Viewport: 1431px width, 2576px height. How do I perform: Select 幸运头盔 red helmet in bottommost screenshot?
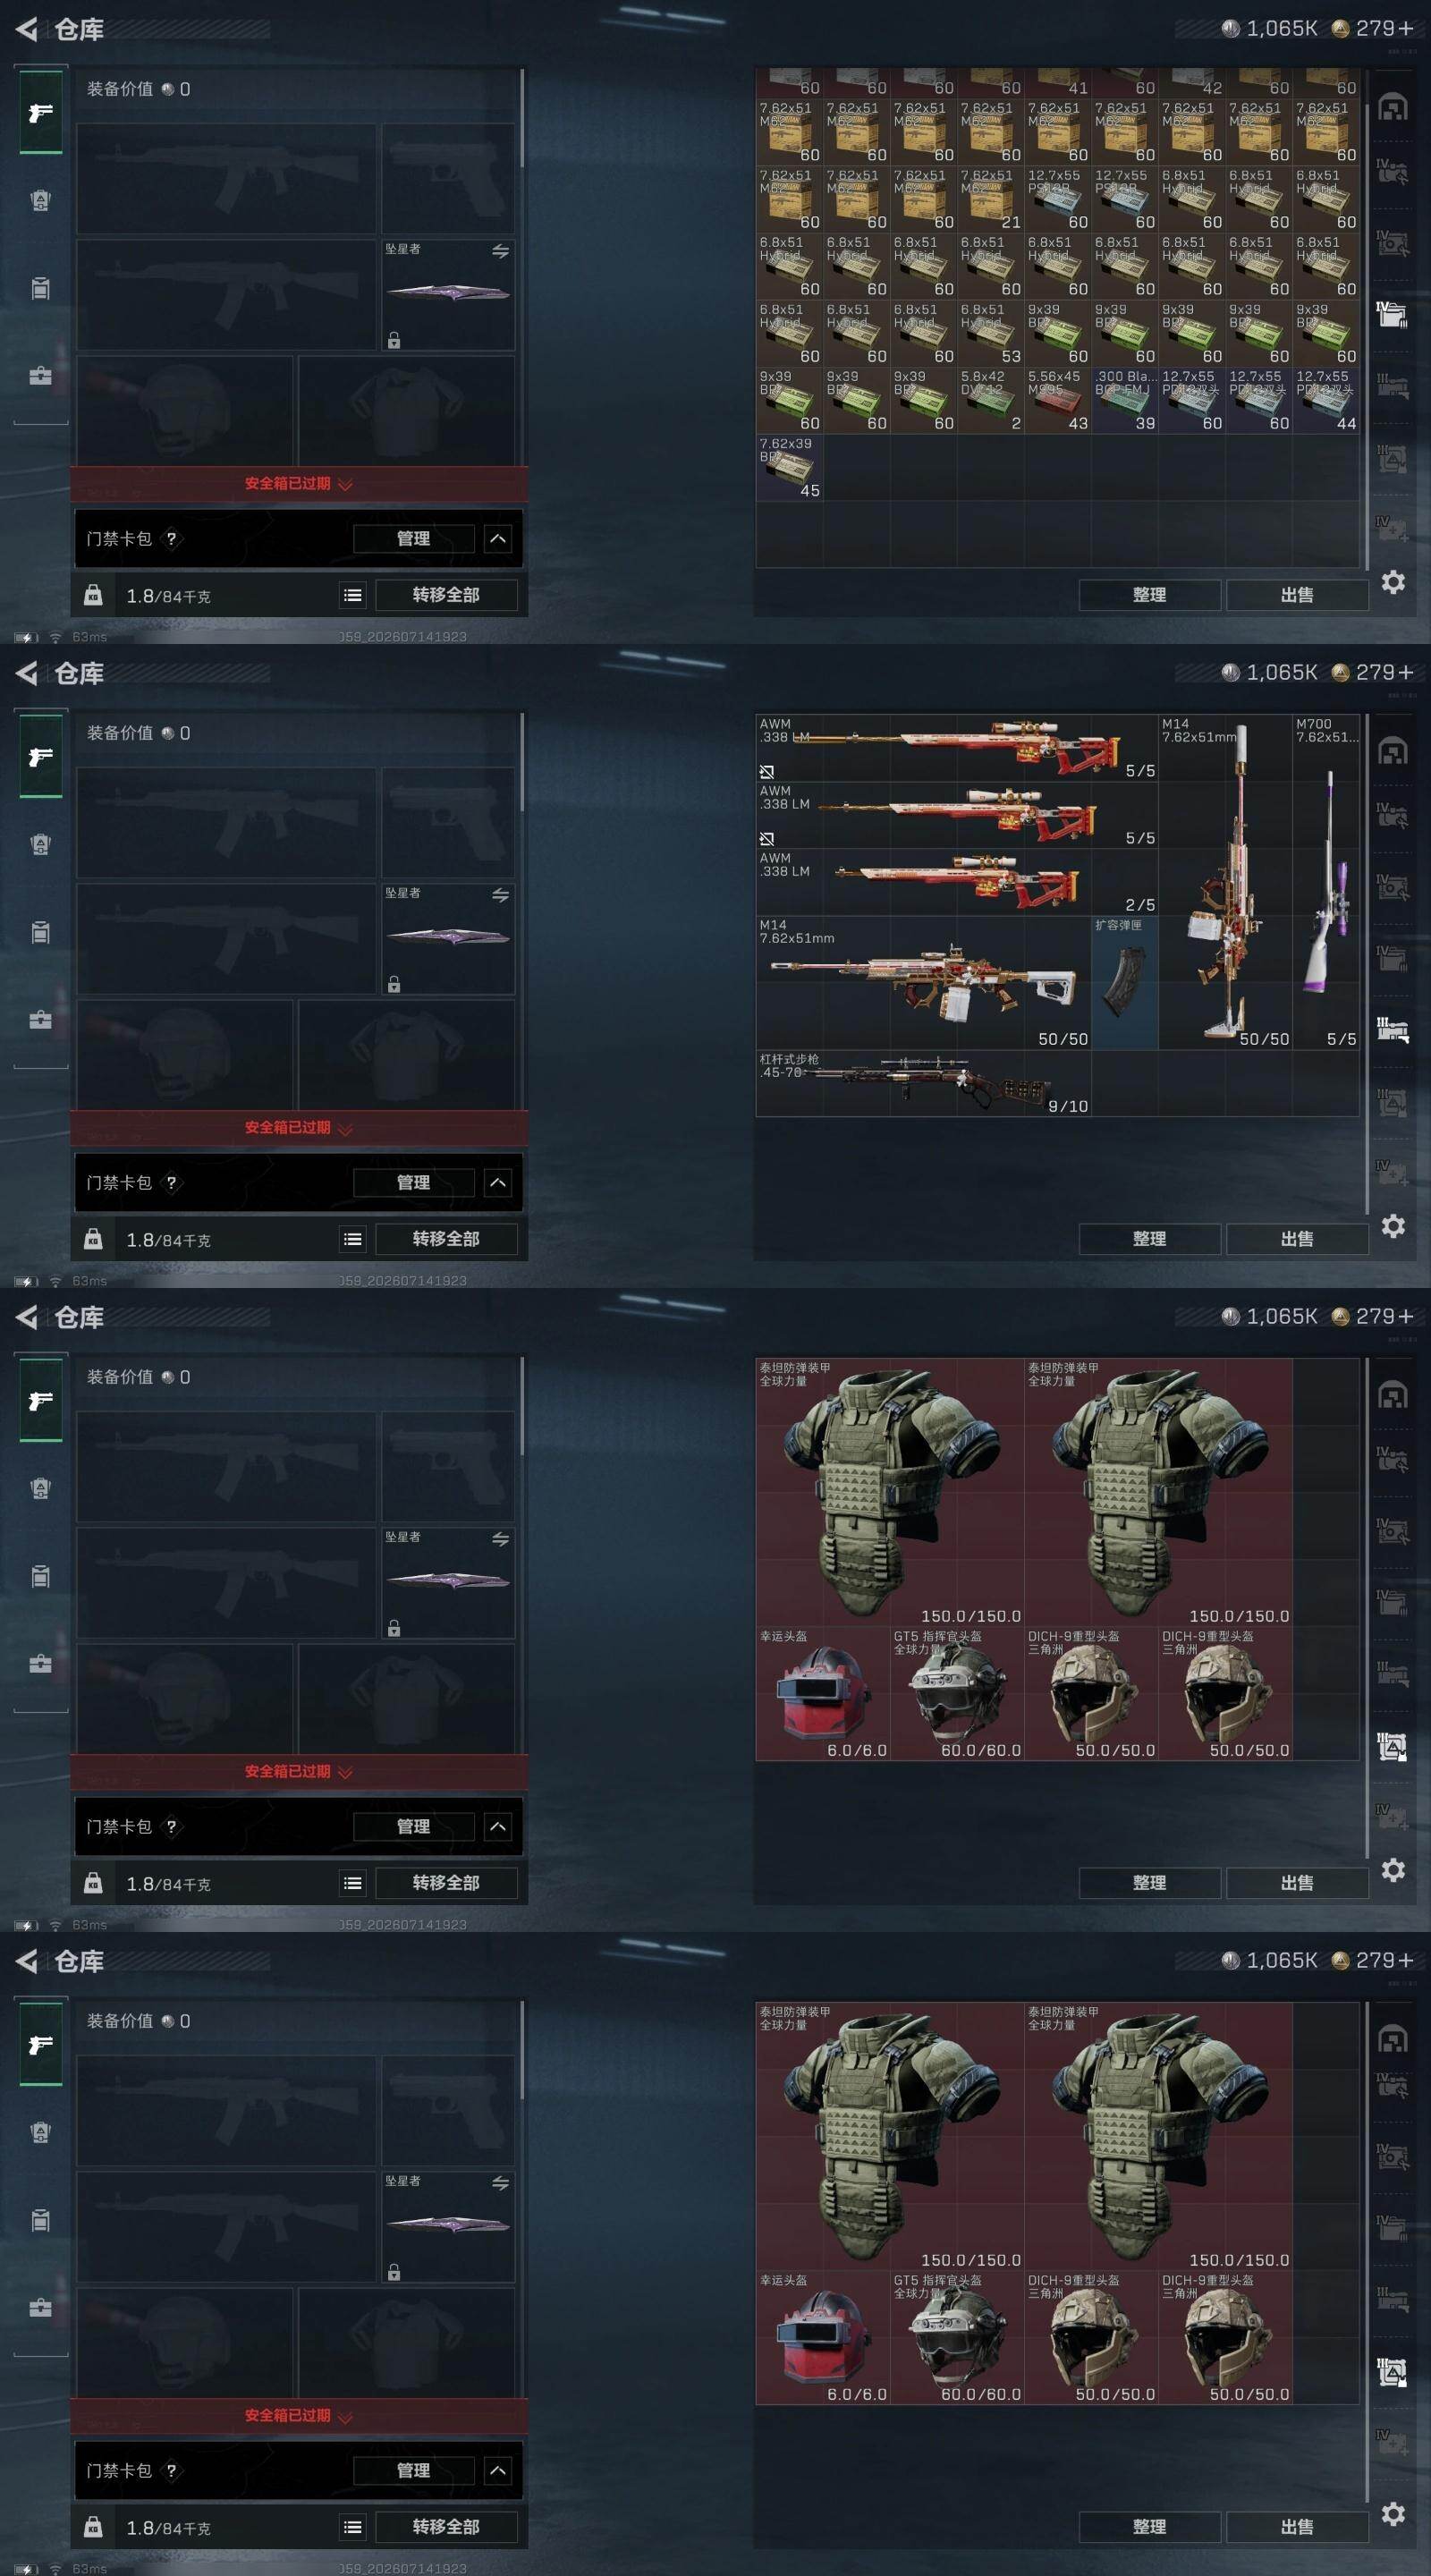(x=823, y=2337)
